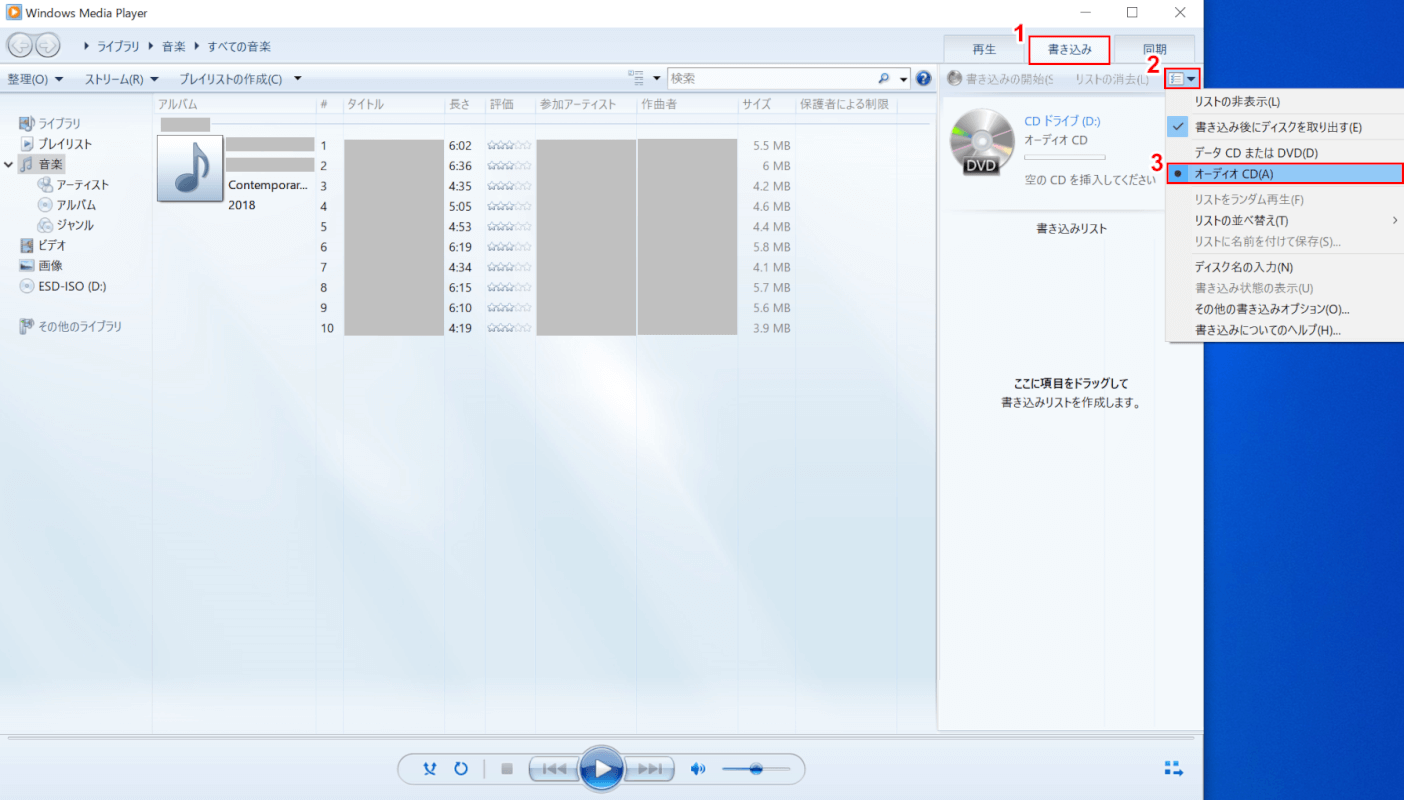Screen dimensions: 1404x800
Task: Toggle 書き込み後にディスクを取り出す(E)
Action: (x=1285, y=127)
